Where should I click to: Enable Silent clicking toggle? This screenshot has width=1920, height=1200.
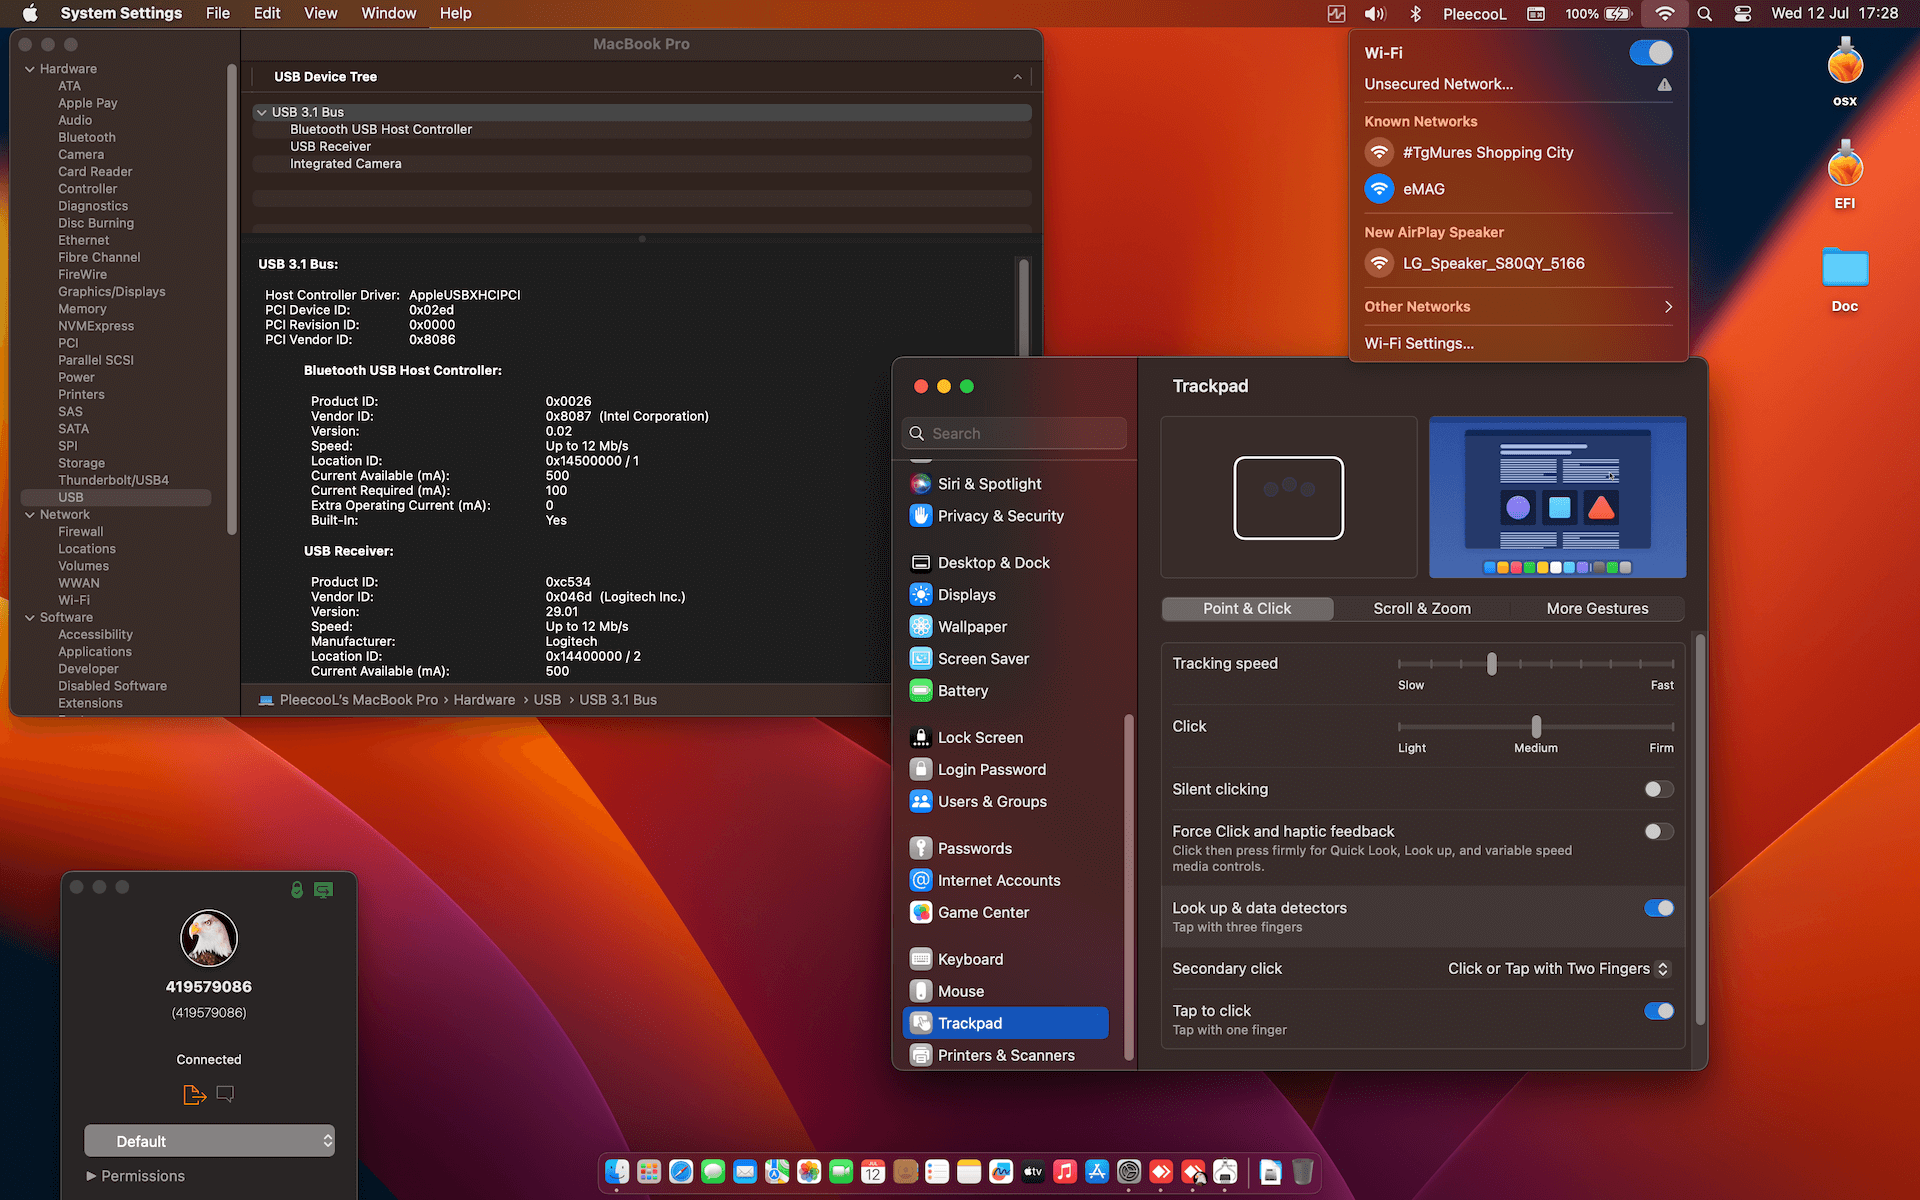[1659, 790]
